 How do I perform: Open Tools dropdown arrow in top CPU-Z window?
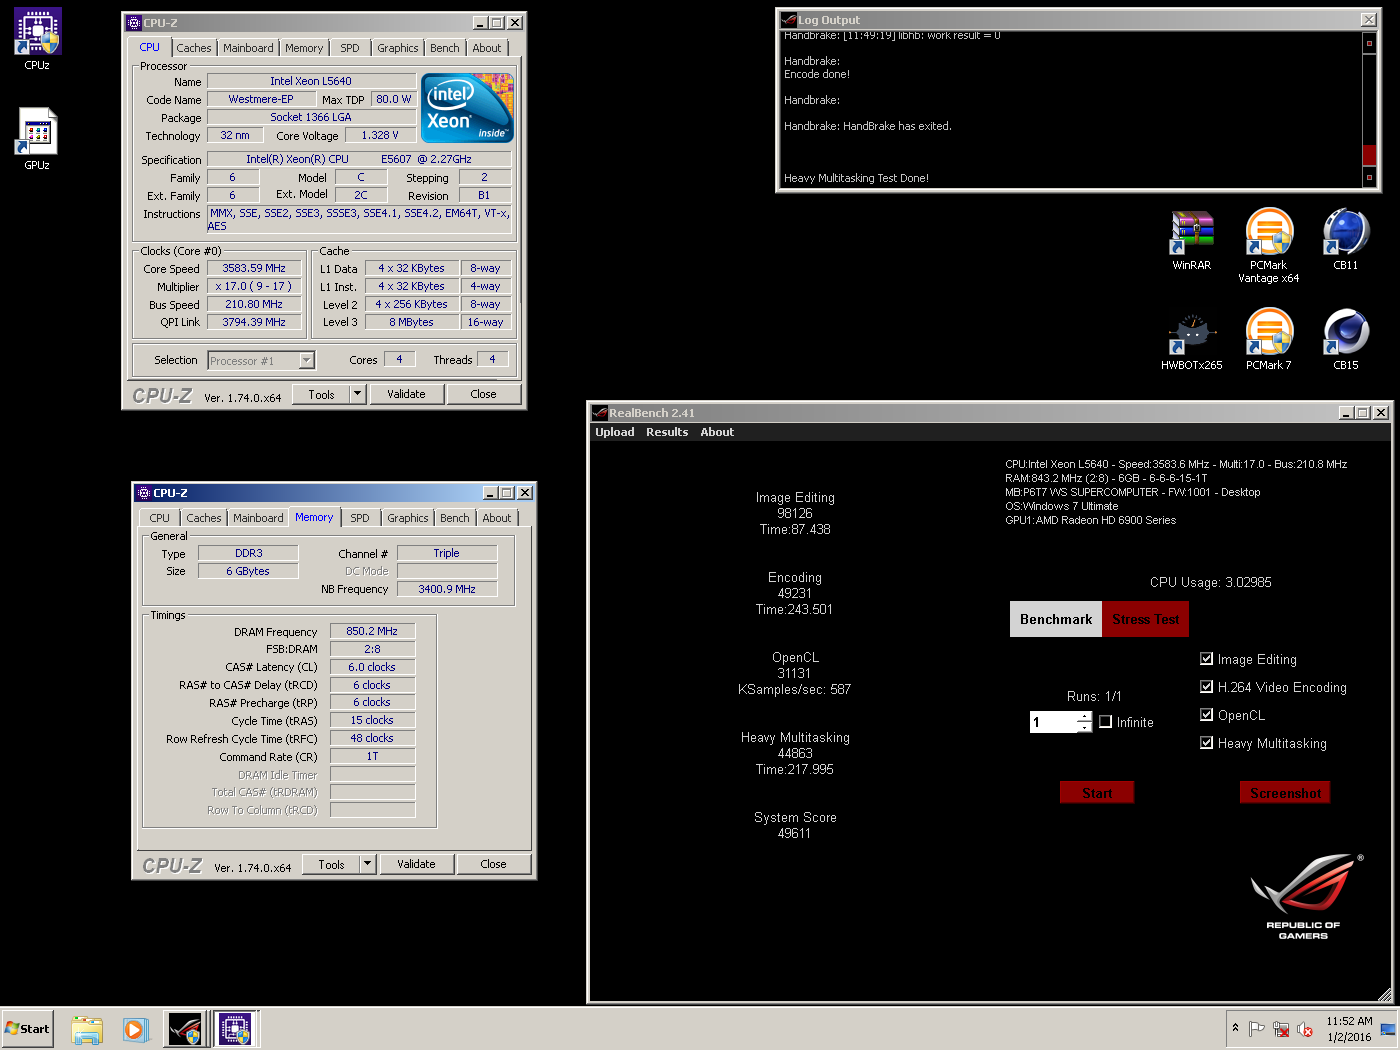point(357,394)
